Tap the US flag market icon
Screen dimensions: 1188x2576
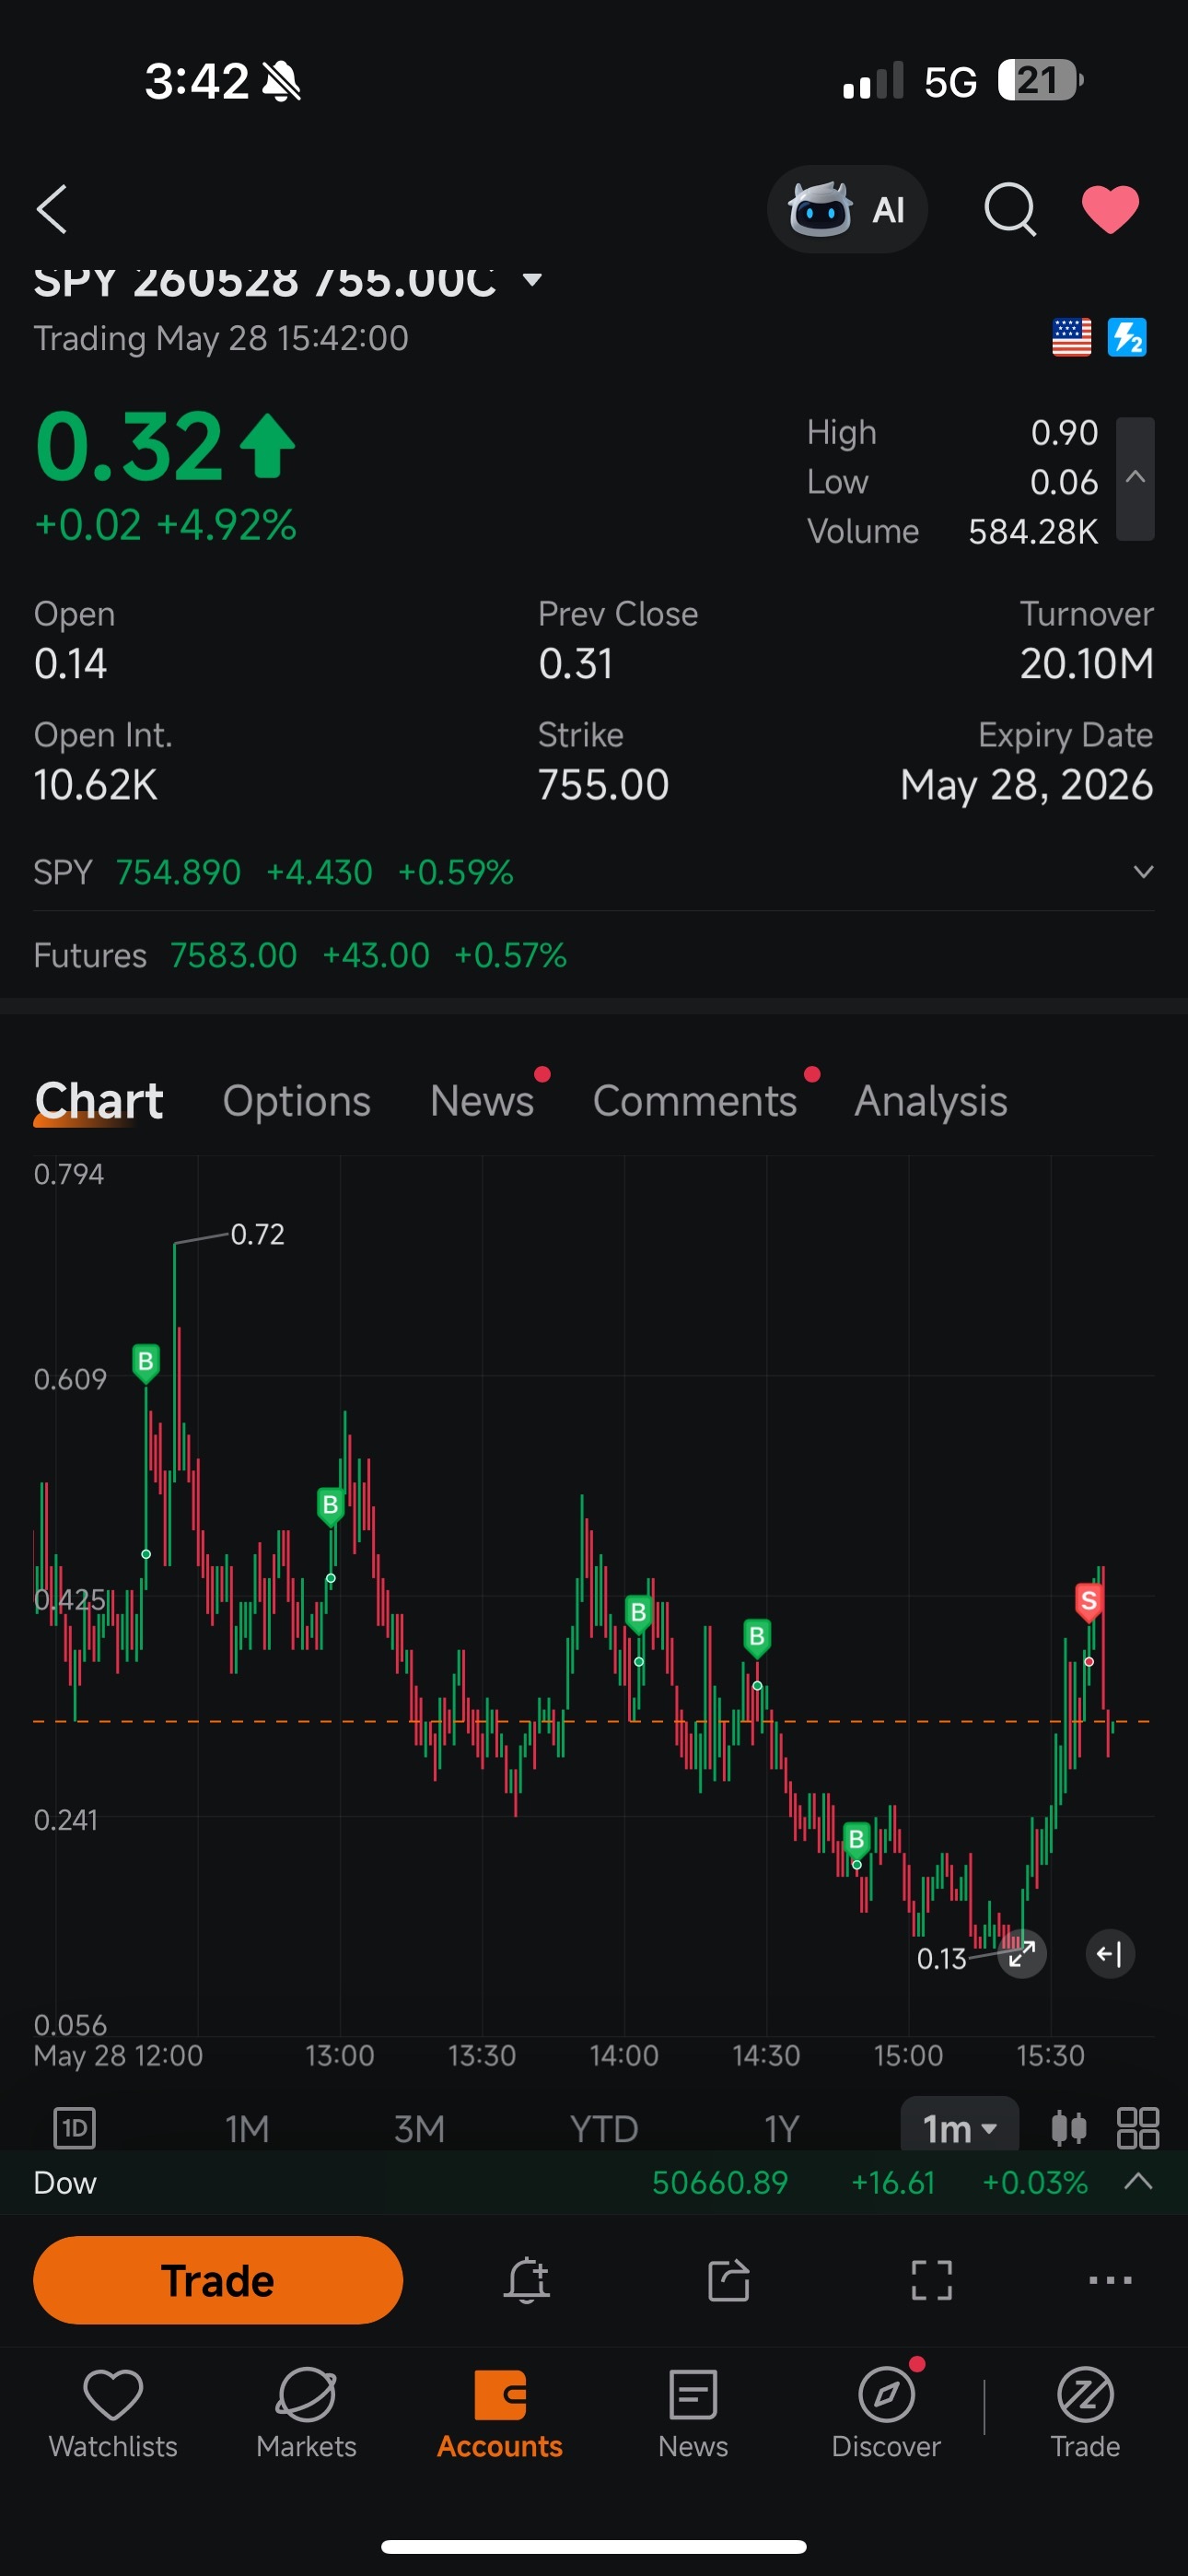coord(1071,338)
